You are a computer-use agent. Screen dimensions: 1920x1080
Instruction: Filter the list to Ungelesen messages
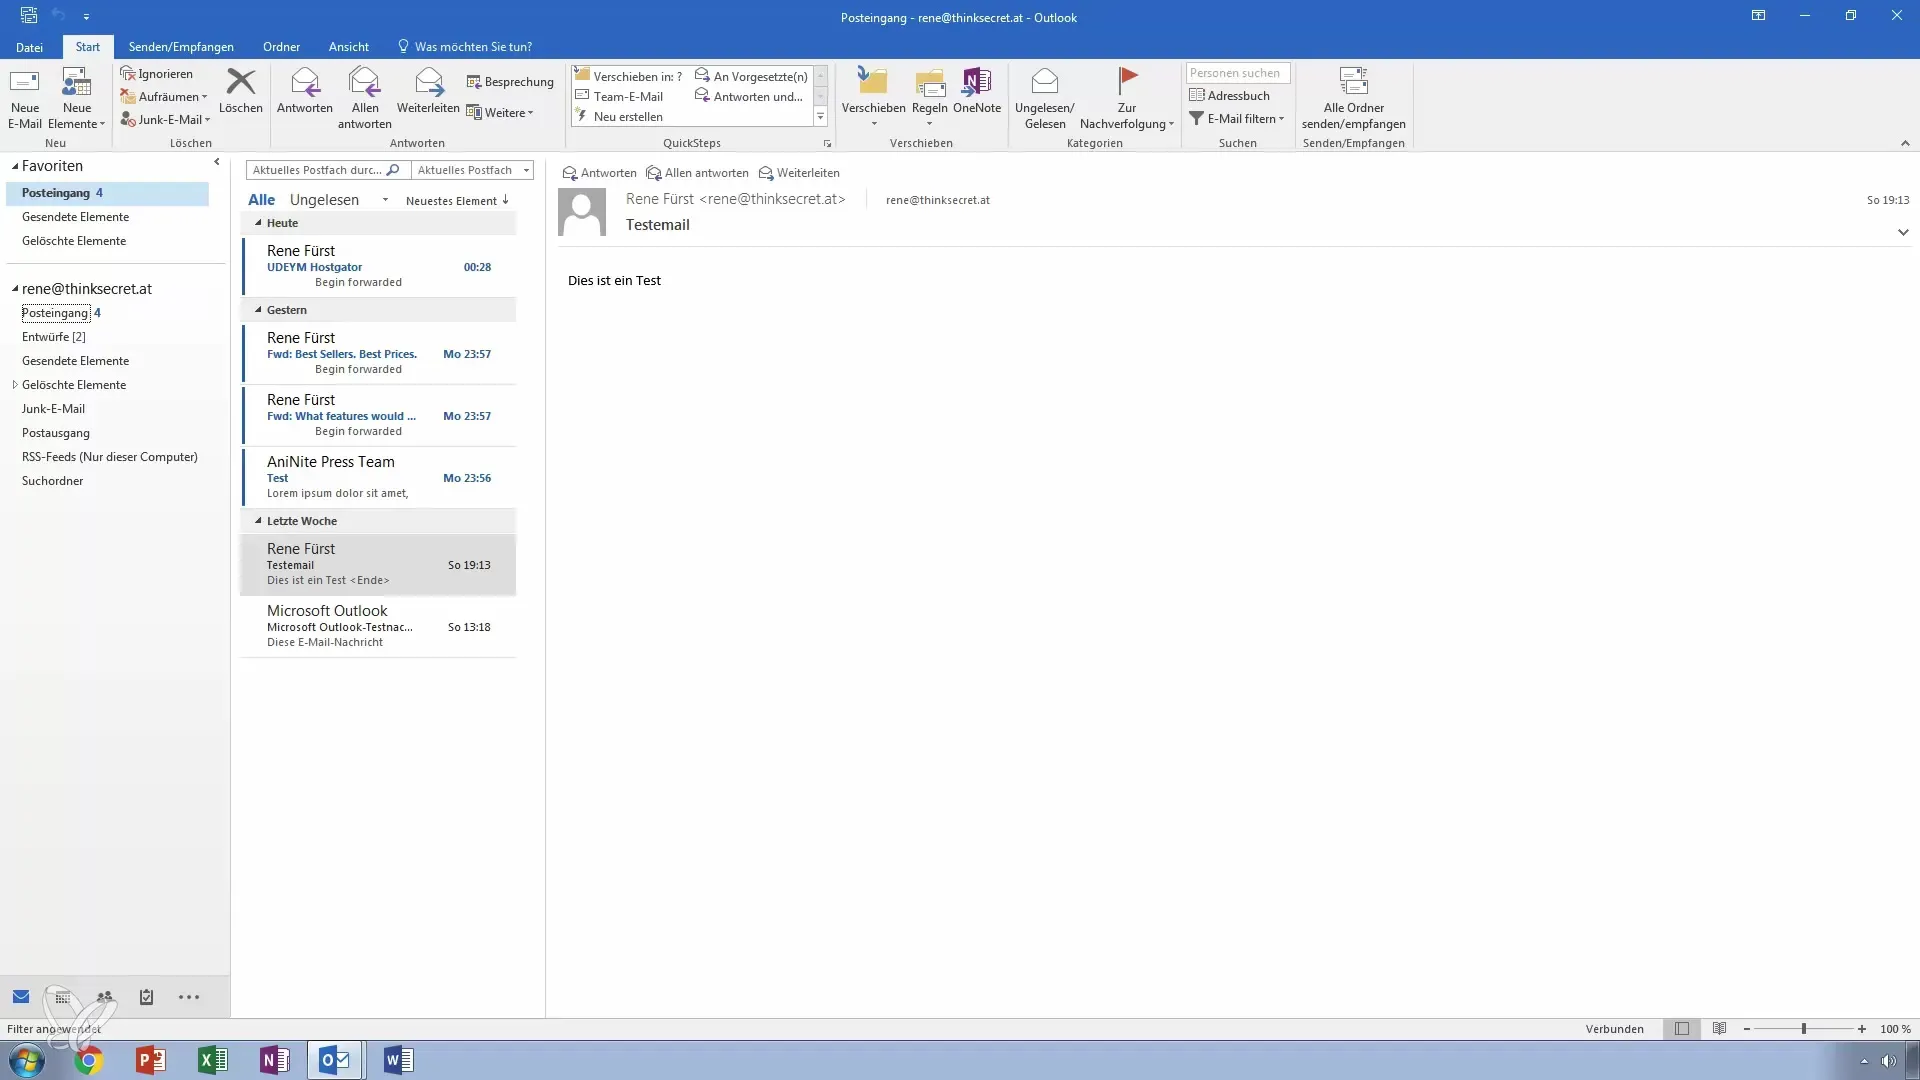point(324,200)
